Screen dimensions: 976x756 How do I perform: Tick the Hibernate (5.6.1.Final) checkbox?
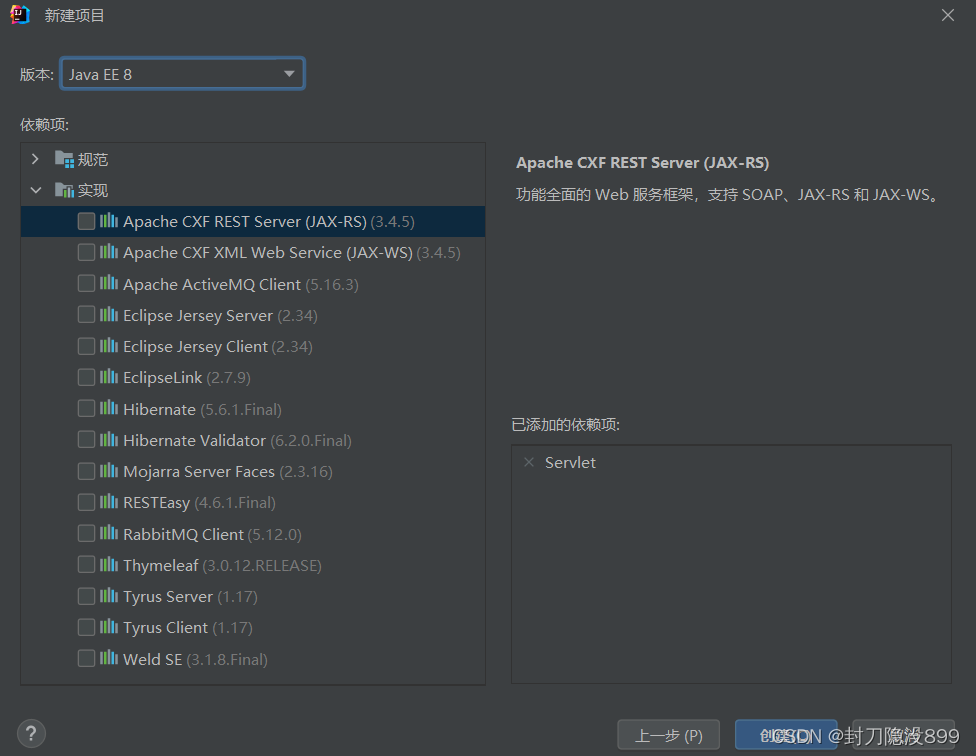pyautogui.click(x=87, y=409)
